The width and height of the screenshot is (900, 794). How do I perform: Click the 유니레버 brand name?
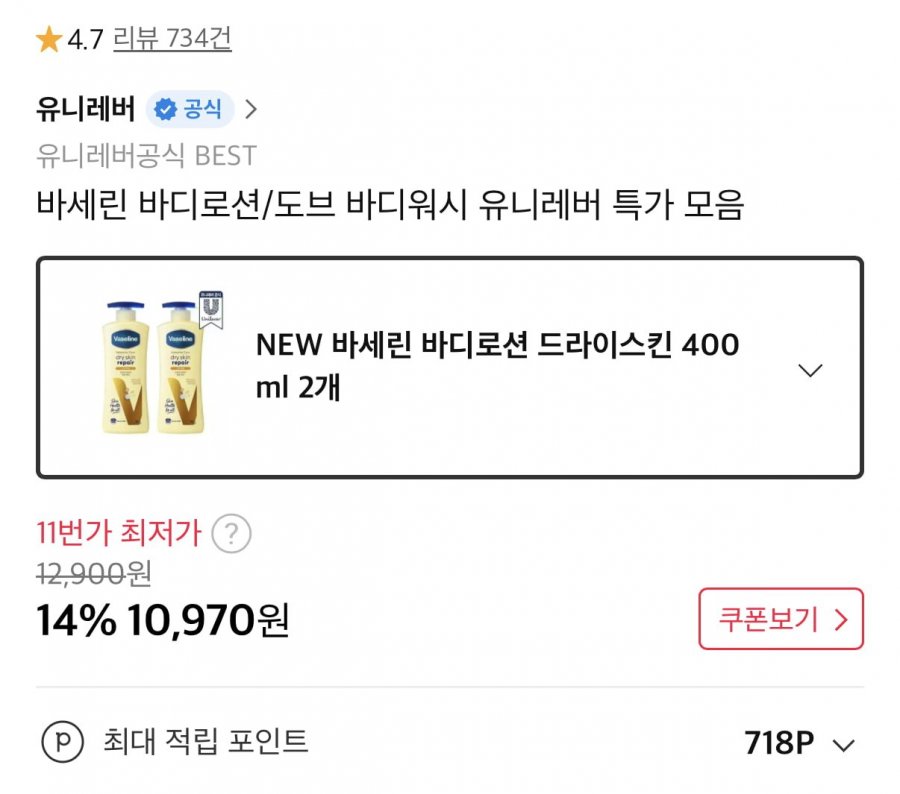click(x=85, y=109)
